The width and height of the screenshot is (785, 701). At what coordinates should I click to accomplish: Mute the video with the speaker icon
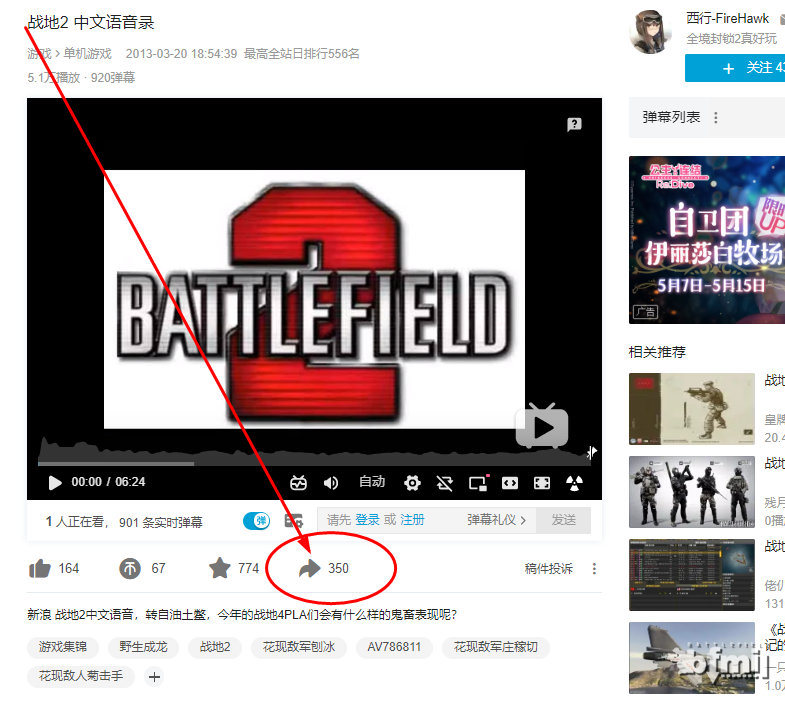tap(331, 483)
